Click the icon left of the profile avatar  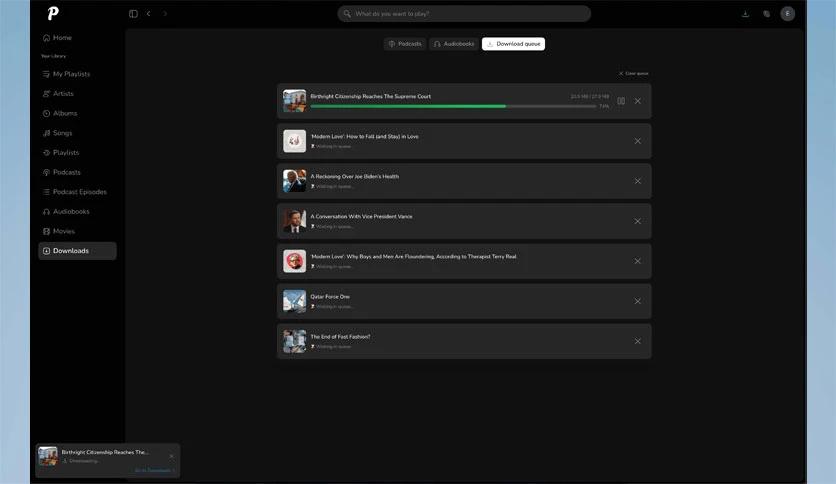(766, 14)
